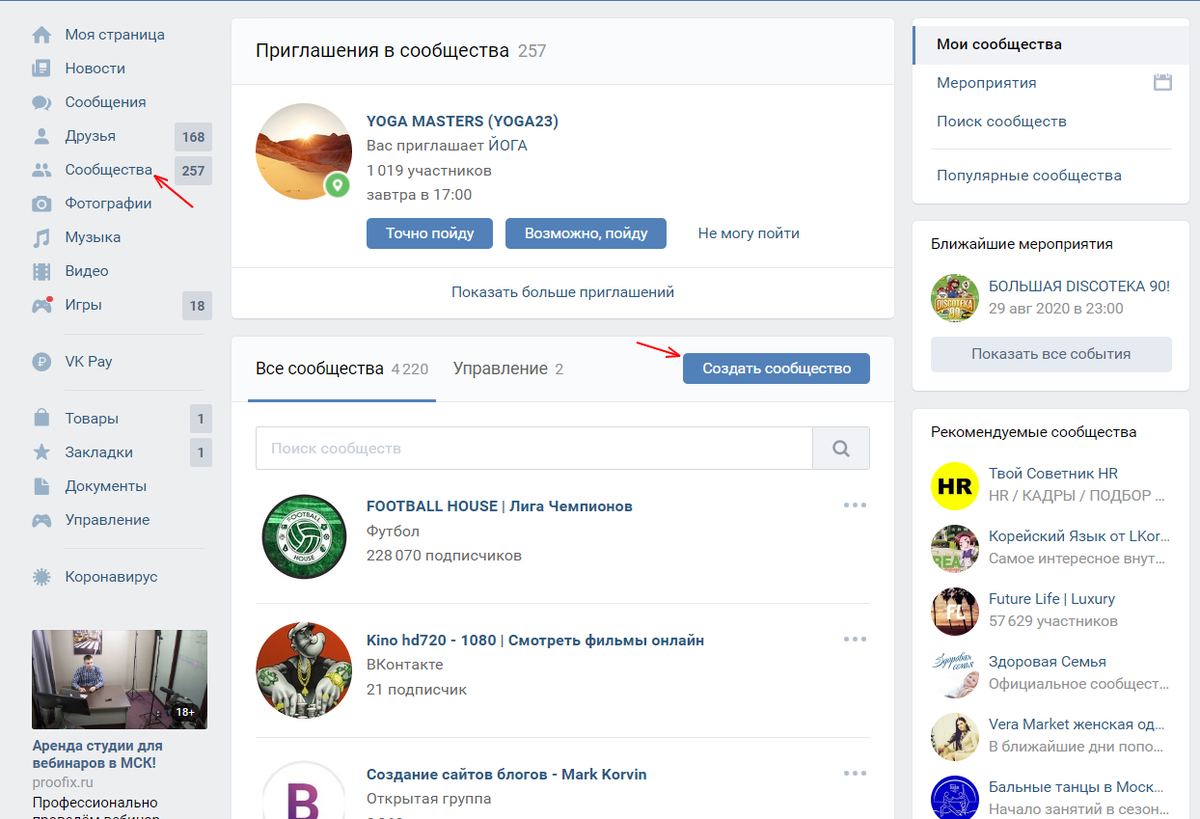The height and width of the screenshot is (819, 1200).
Task: Open Поиск сообществ menu item
Action: click(x=1001, y=121)
